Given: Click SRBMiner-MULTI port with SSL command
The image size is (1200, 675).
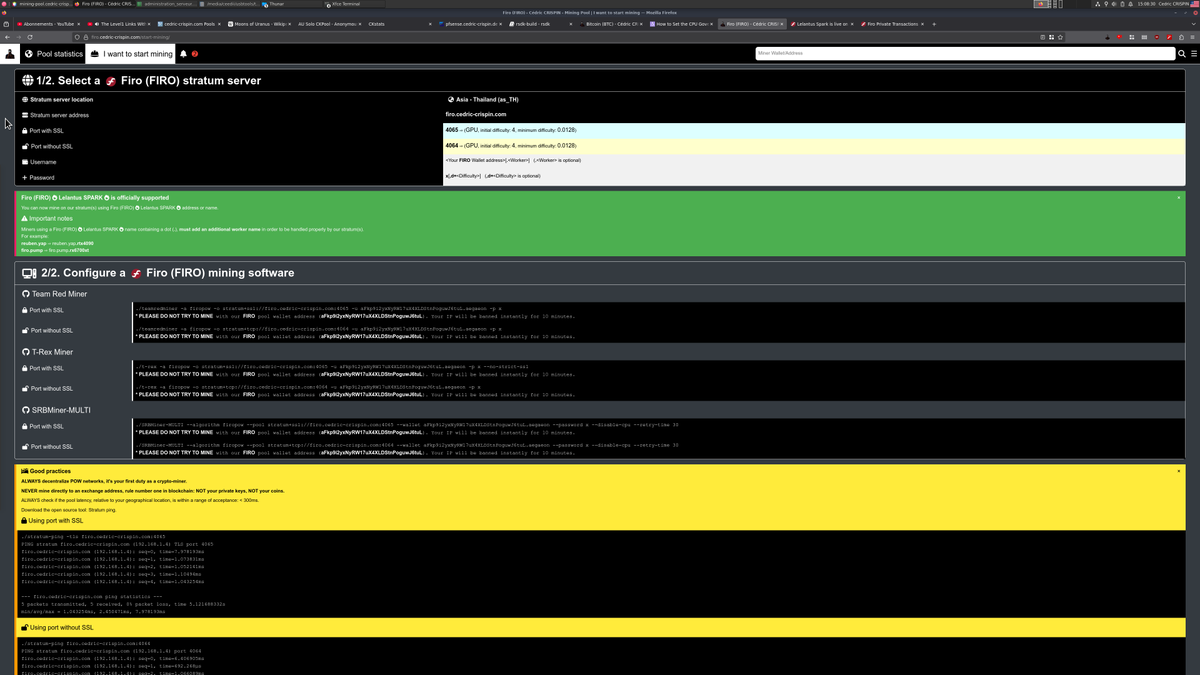Looking at the screenshot, I should pyautogui.click(x=407, y=425).
